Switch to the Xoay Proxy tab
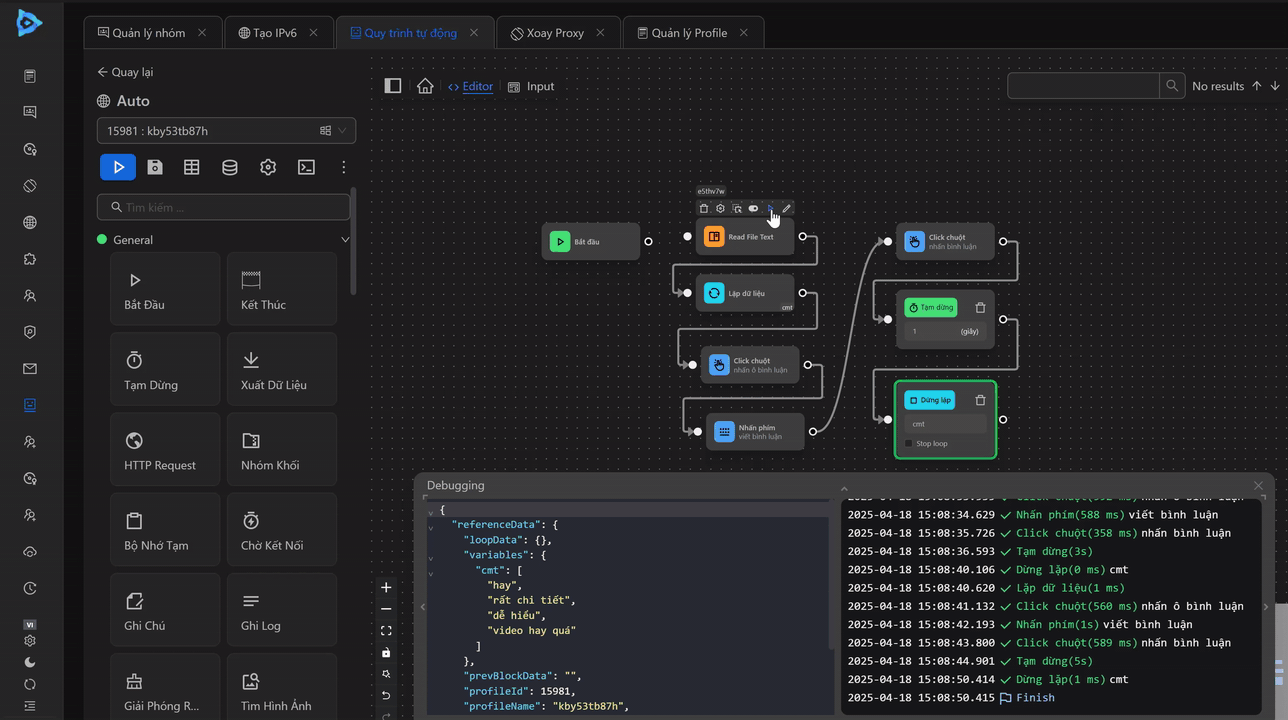 (x=547, y=33)
